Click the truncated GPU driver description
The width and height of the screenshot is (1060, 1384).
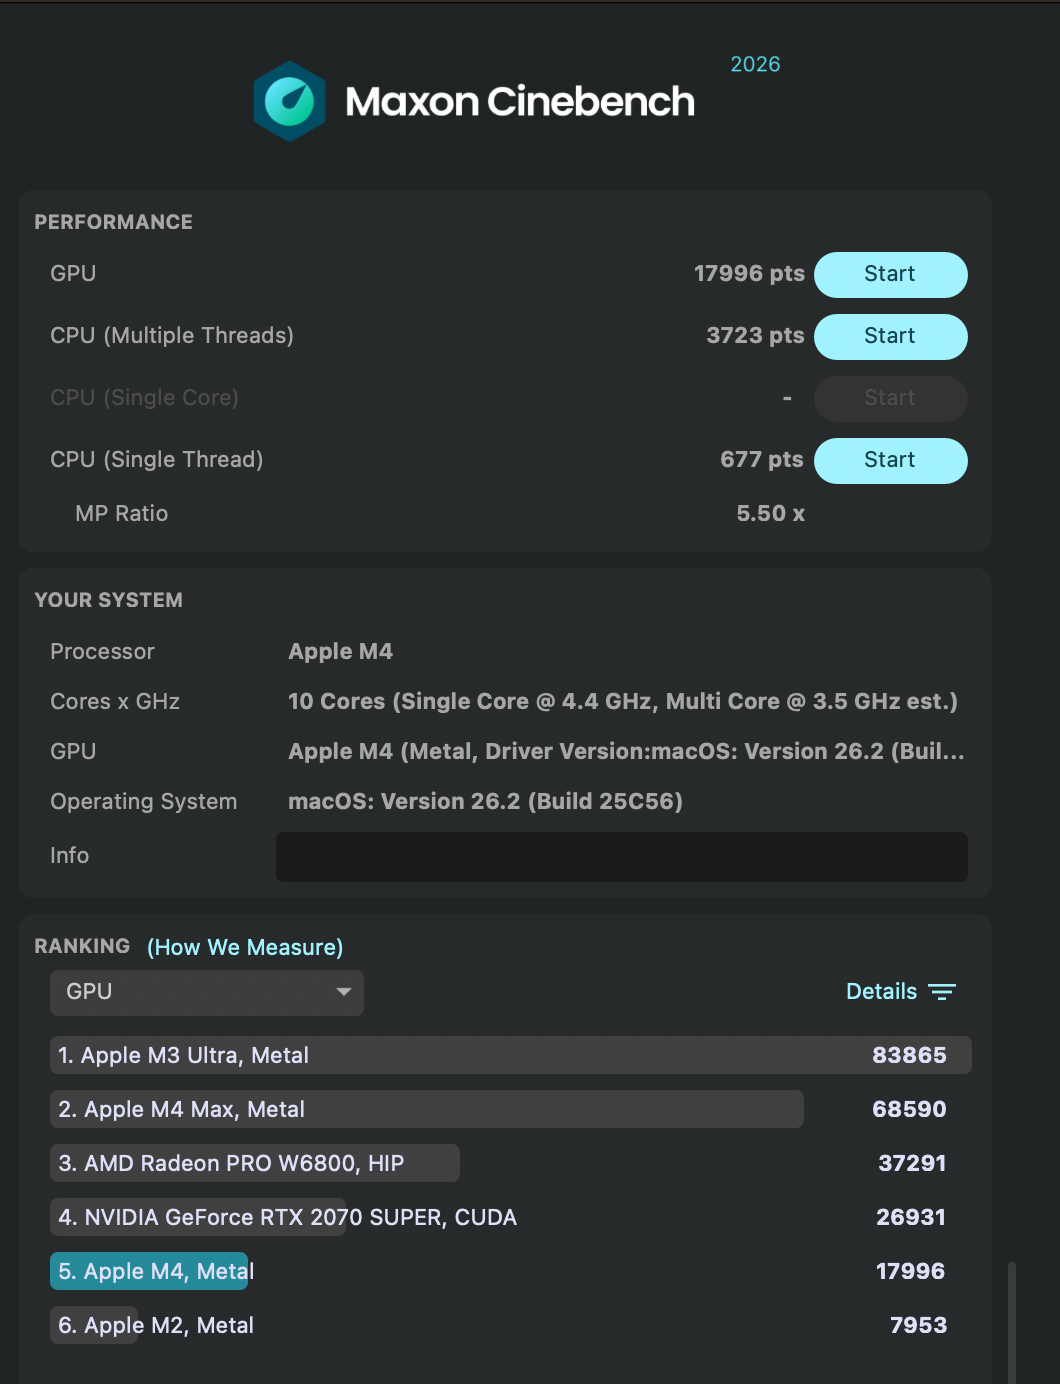[x=626, y=752]
